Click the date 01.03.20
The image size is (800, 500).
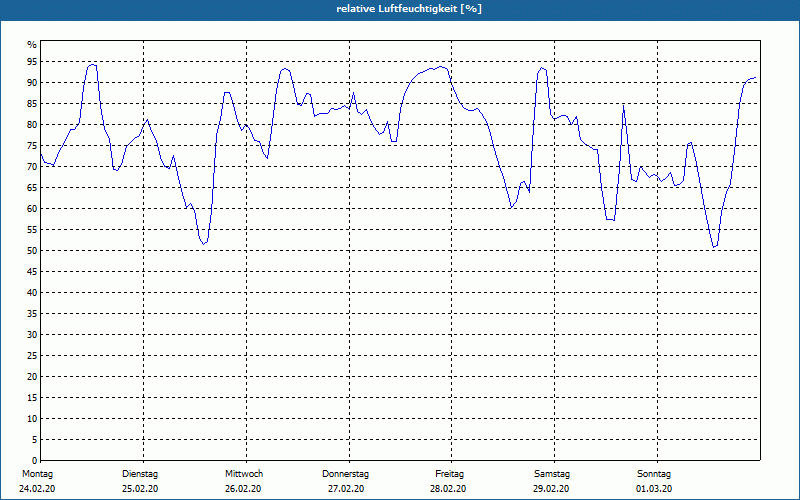(654, 489)
